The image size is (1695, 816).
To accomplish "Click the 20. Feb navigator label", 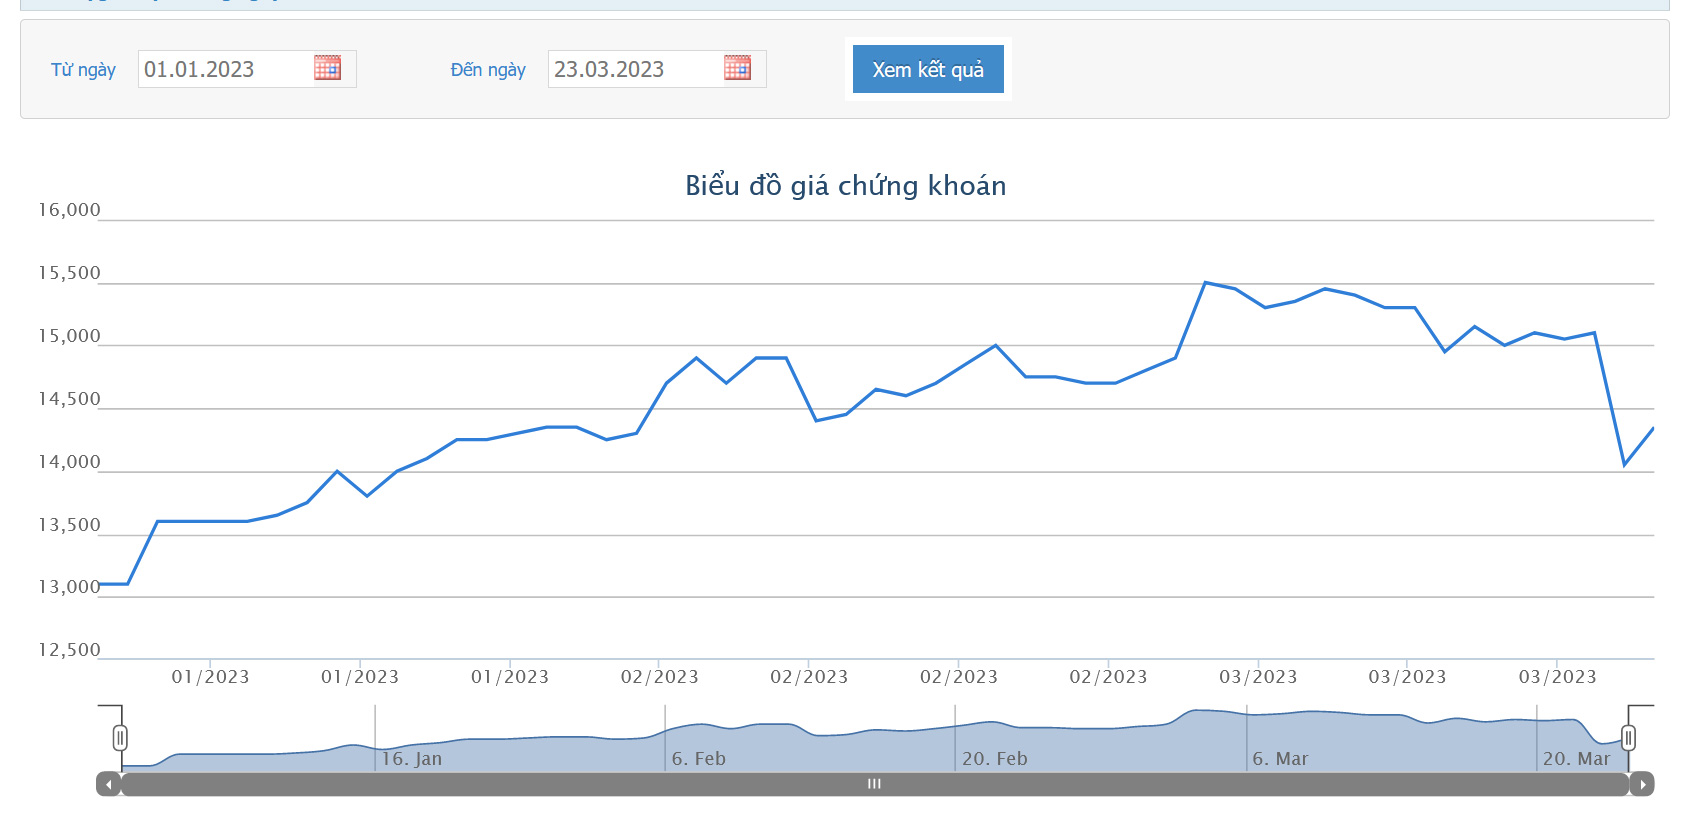I will click(x=995, y=759).
